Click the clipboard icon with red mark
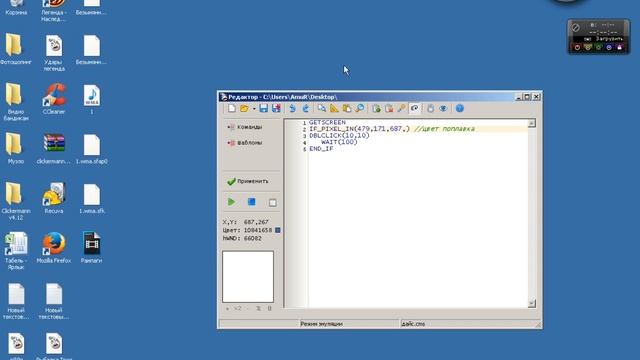The image size is (640, 360). pyautogui.click(x=389, y=109)
